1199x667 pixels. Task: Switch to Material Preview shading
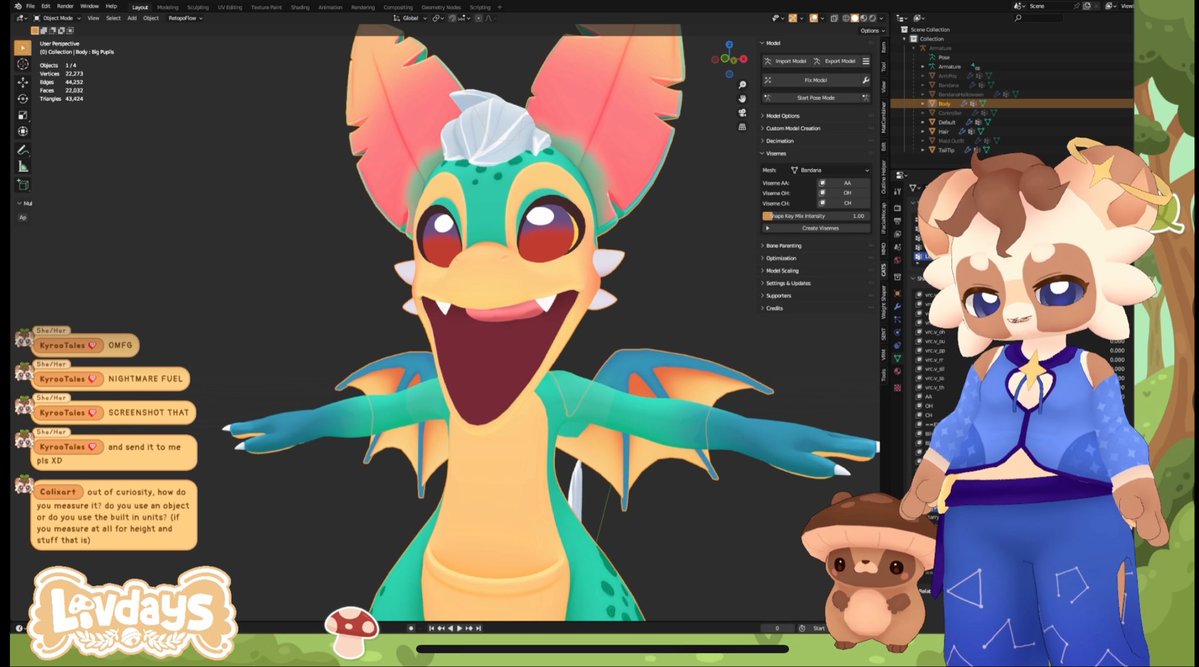[864, 18]
